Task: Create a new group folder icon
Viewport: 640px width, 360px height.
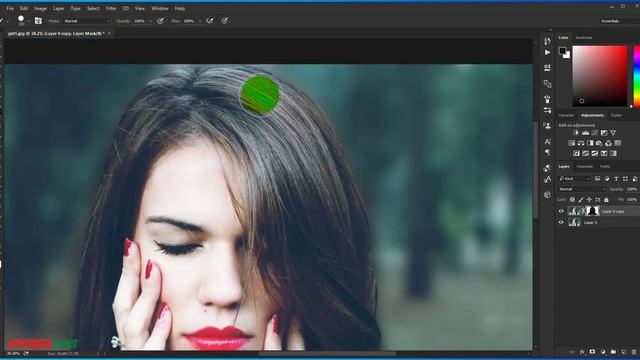Action: pos(613,351)
